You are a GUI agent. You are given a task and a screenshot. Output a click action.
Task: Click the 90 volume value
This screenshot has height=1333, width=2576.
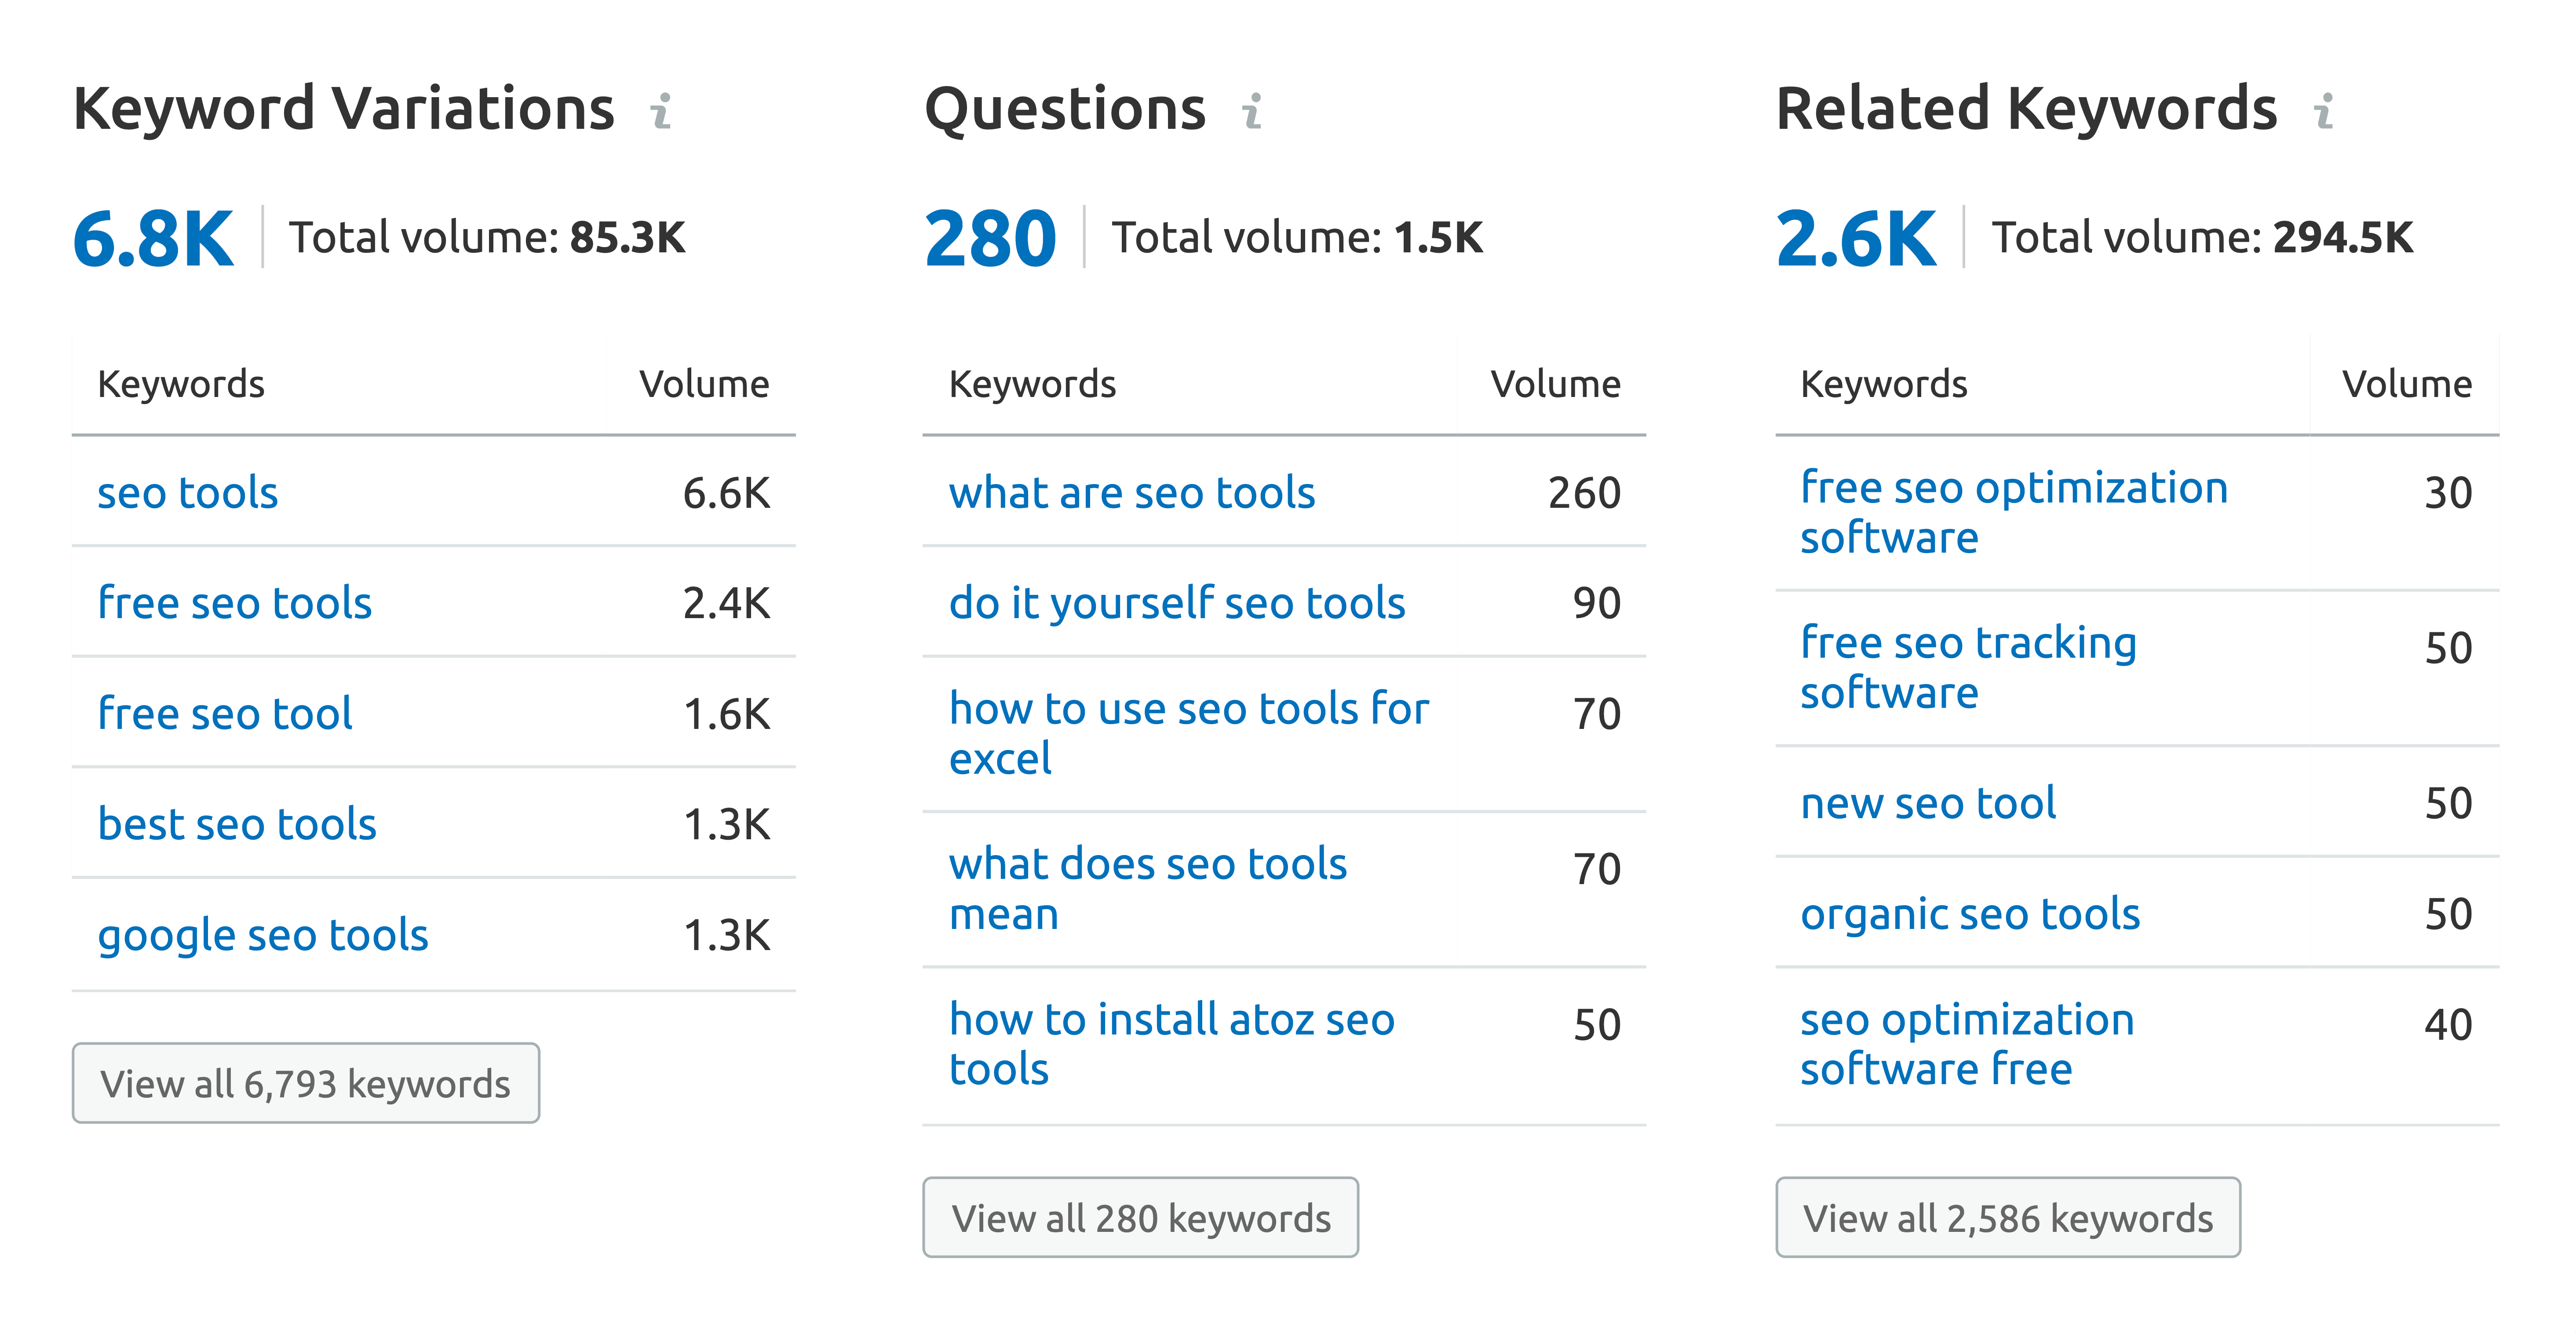point(1597,603)
